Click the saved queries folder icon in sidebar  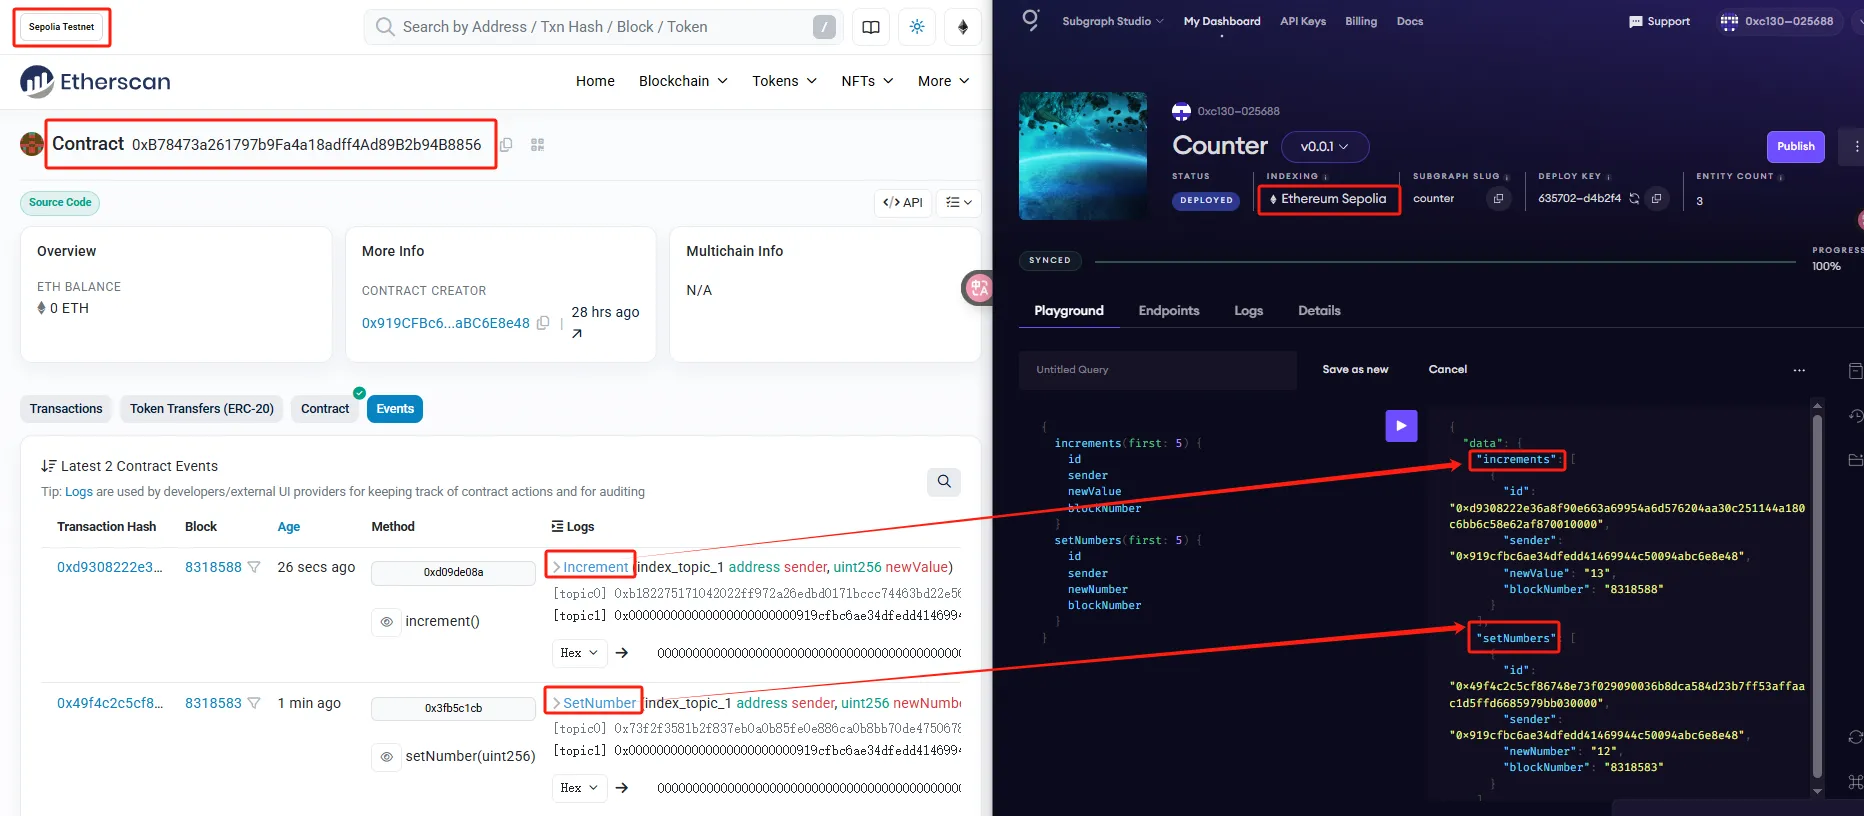1855,460
